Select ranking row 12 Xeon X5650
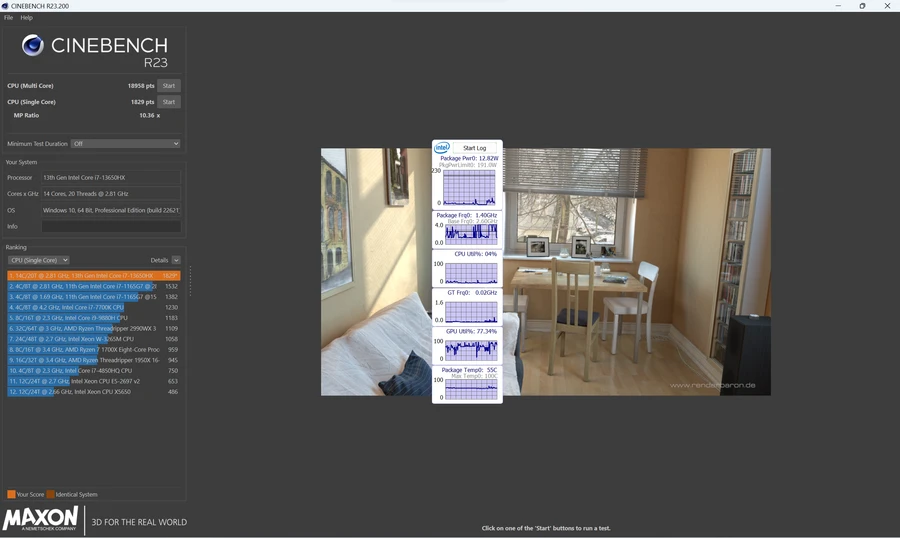 [x=94, y=392]
